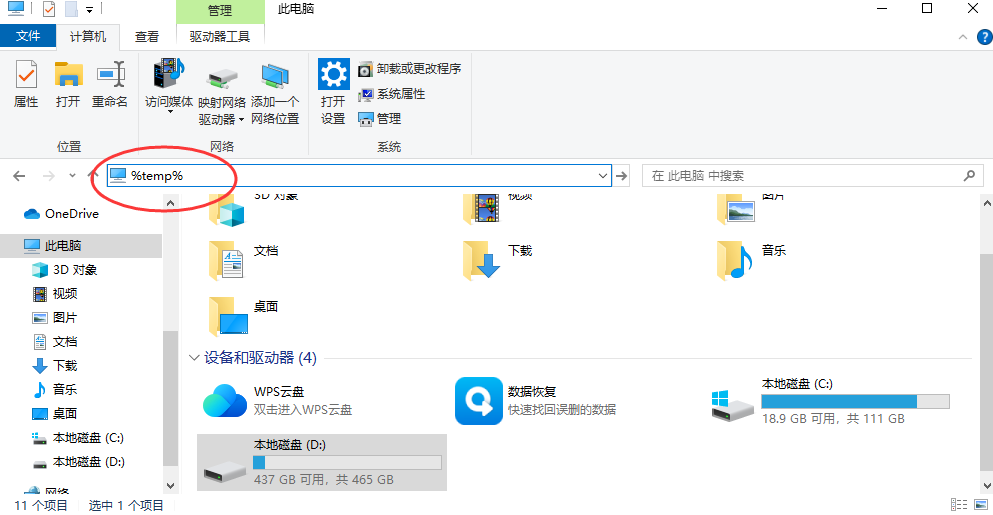Open the address bar history dropdown
The image size is (993, 515).
click(603, 176)
